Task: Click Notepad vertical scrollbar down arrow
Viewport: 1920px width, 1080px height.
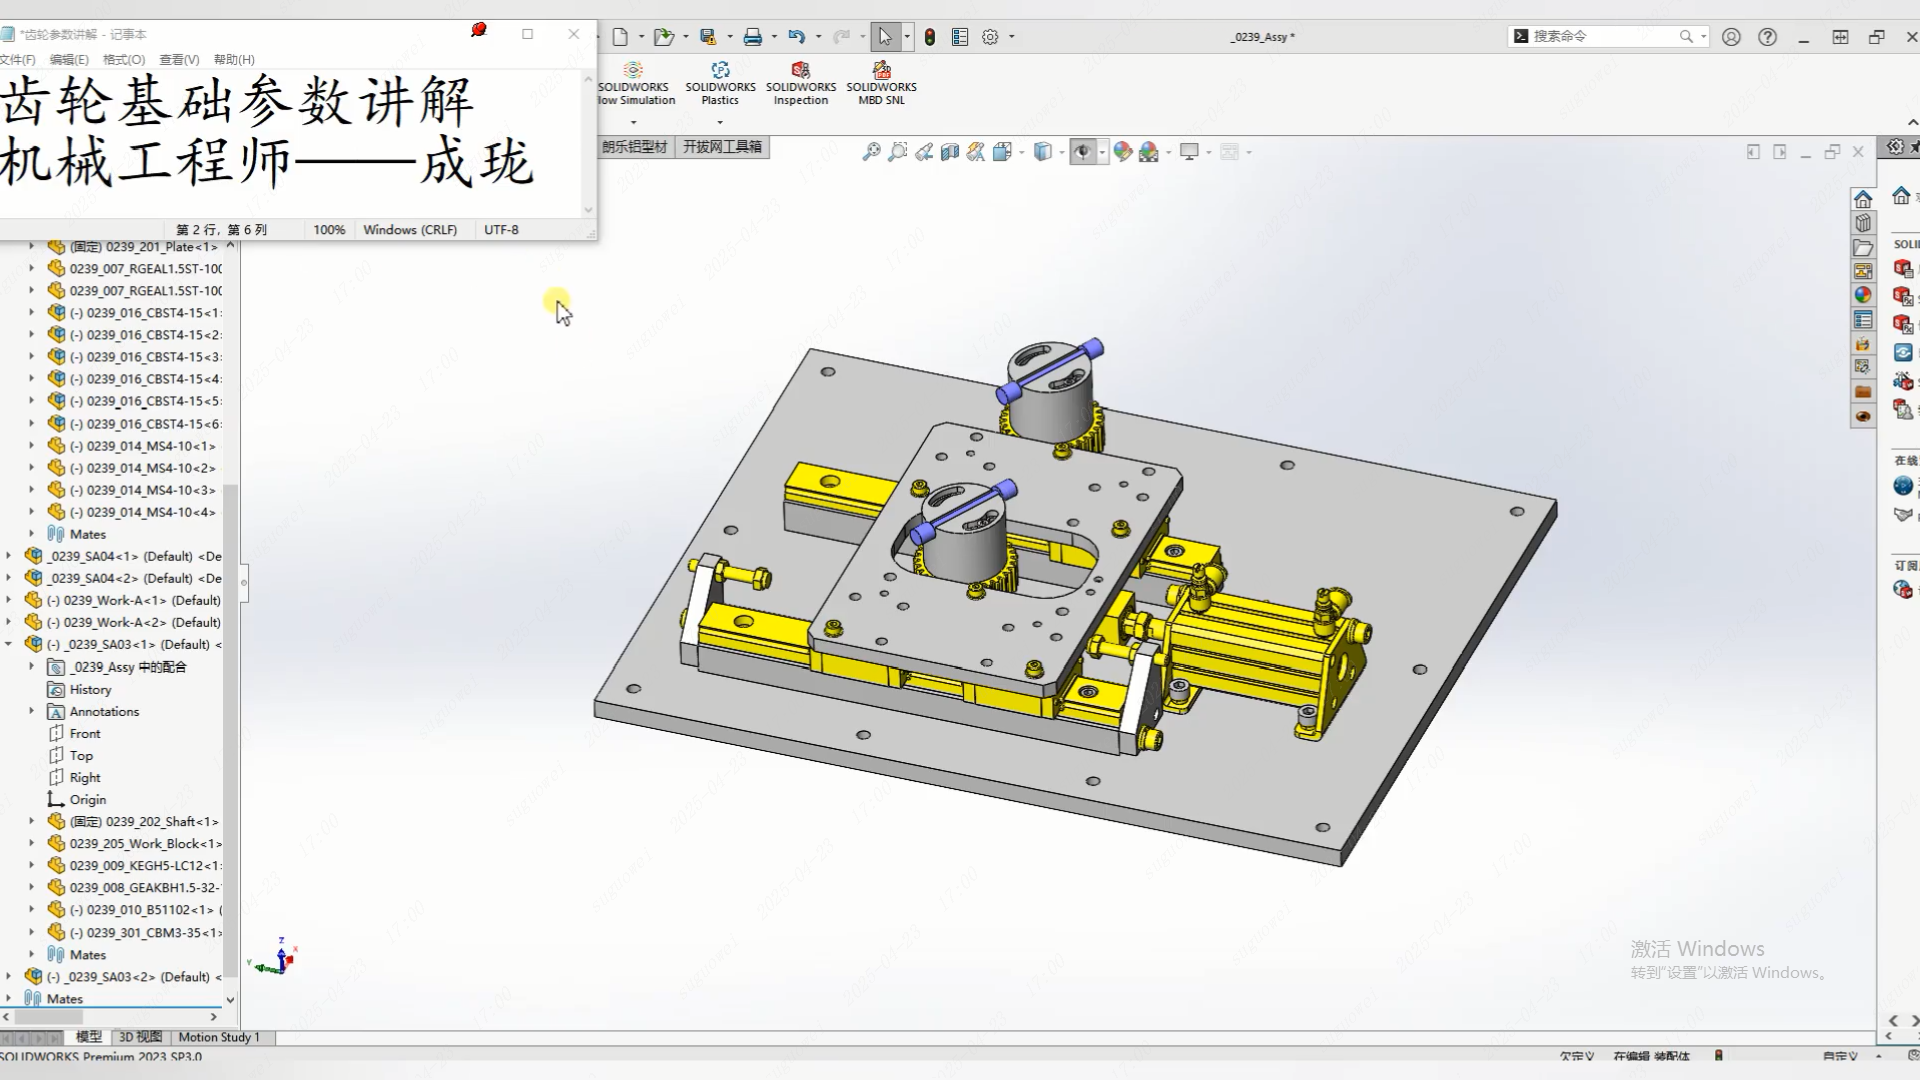Action: tap(588, 210)
